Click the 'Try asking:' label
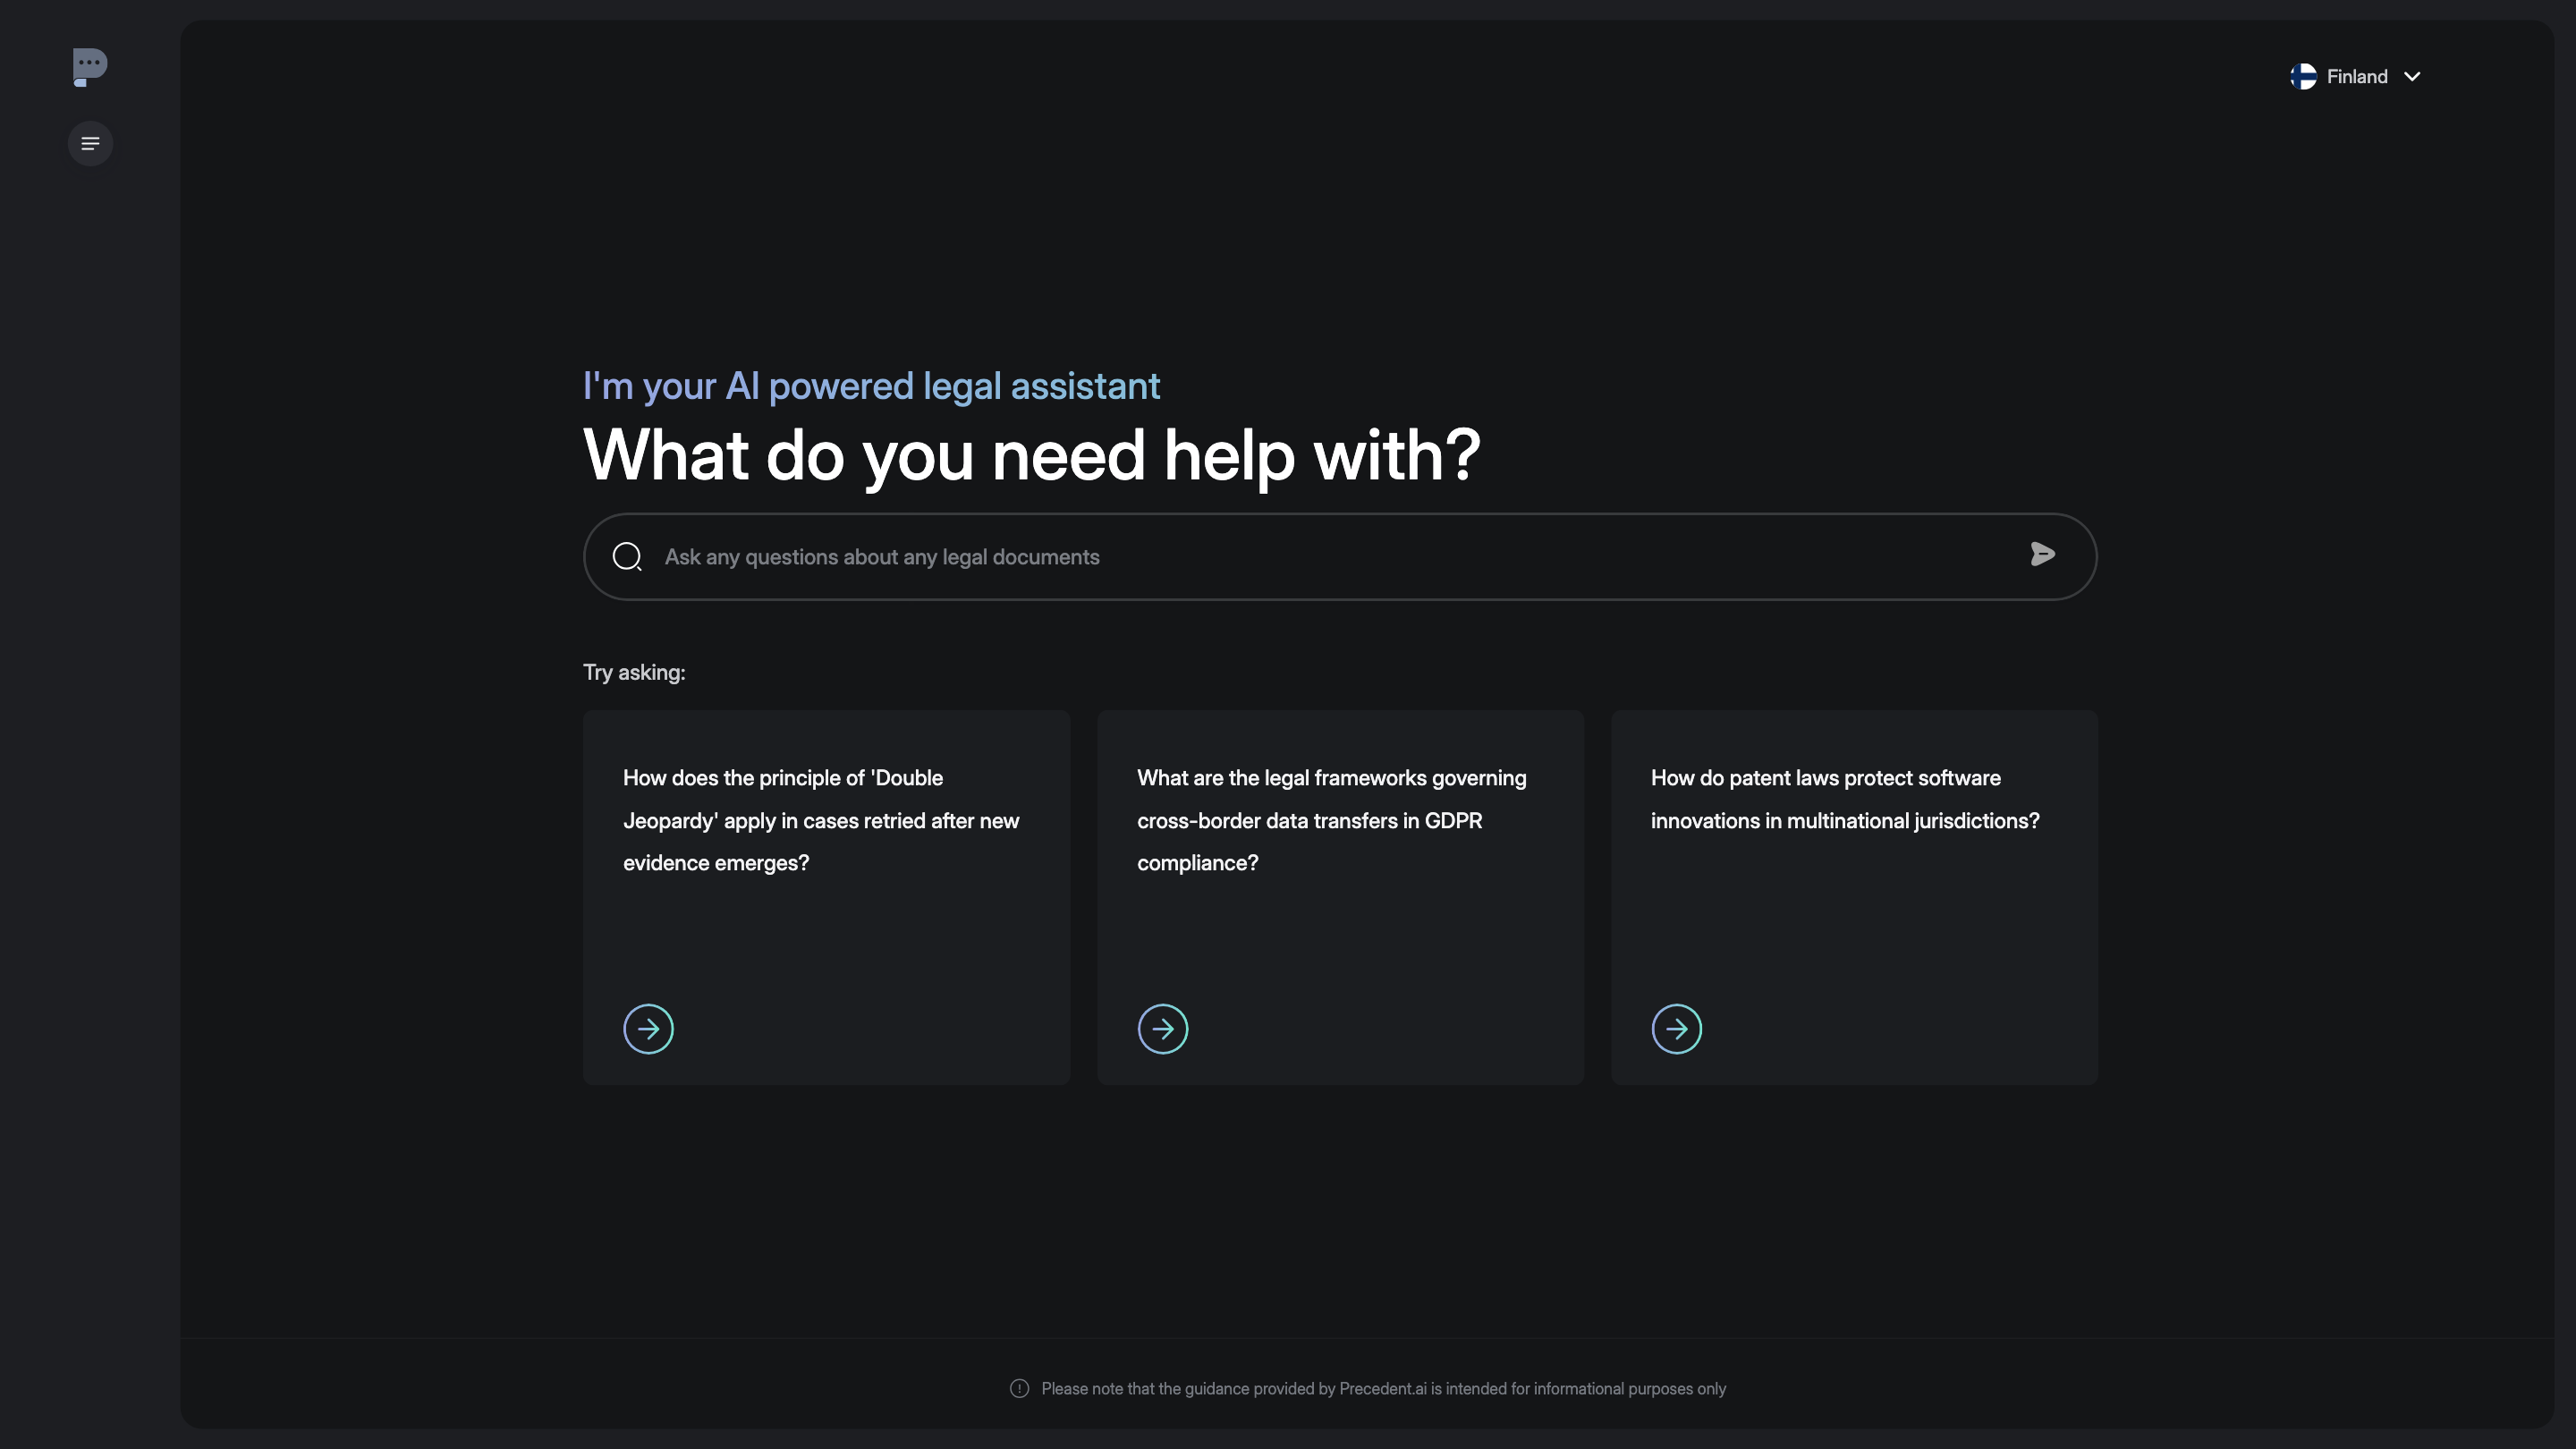This screenshot has width=2576, height=1449. point(634,673)
